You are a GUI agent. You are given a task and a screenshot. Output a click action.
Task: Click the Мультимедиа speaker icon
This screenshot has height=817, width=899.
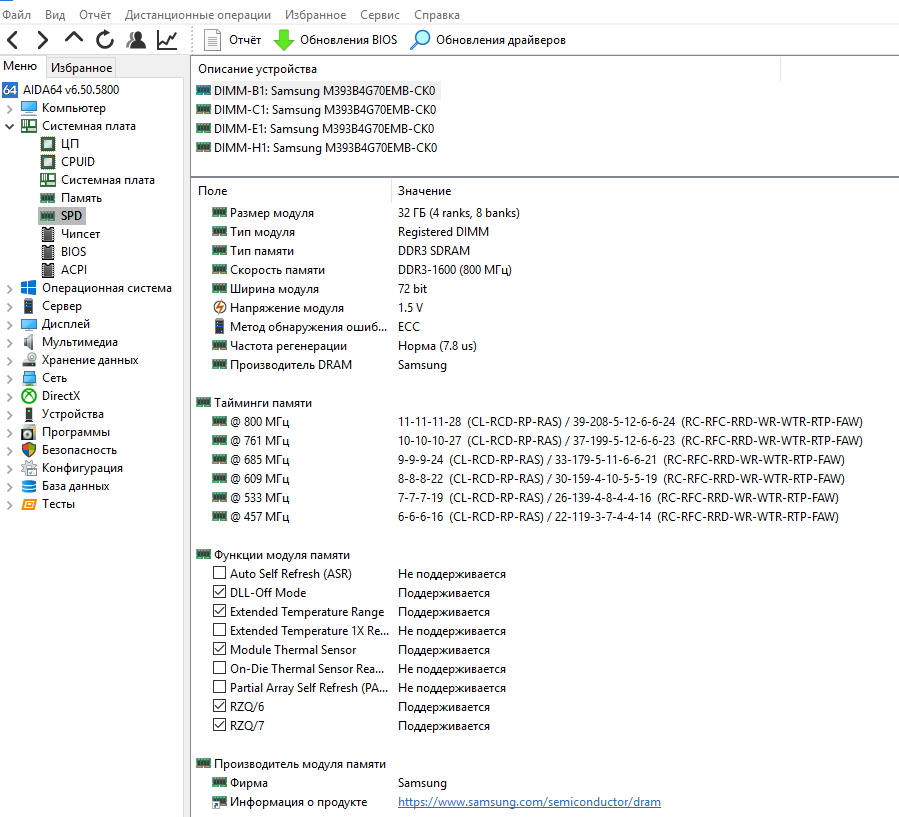(x=29, y=342)
